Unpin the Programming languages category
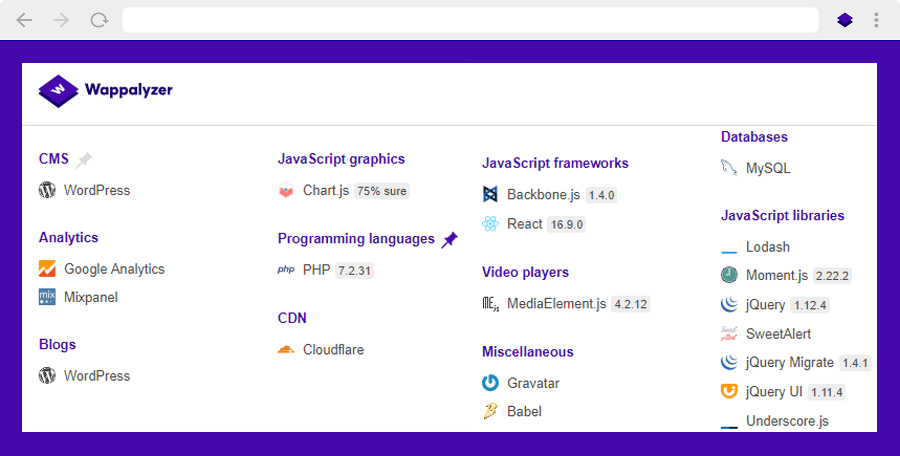The image size is (900, 456). tap(449, 240)
